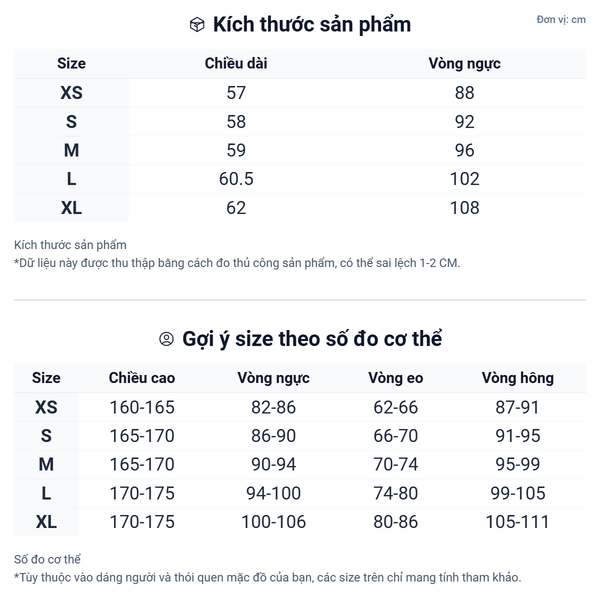Viewport: 600px width, 600px height.
Task: Select the "Chiều dài" column header
Action: (236, 63)
